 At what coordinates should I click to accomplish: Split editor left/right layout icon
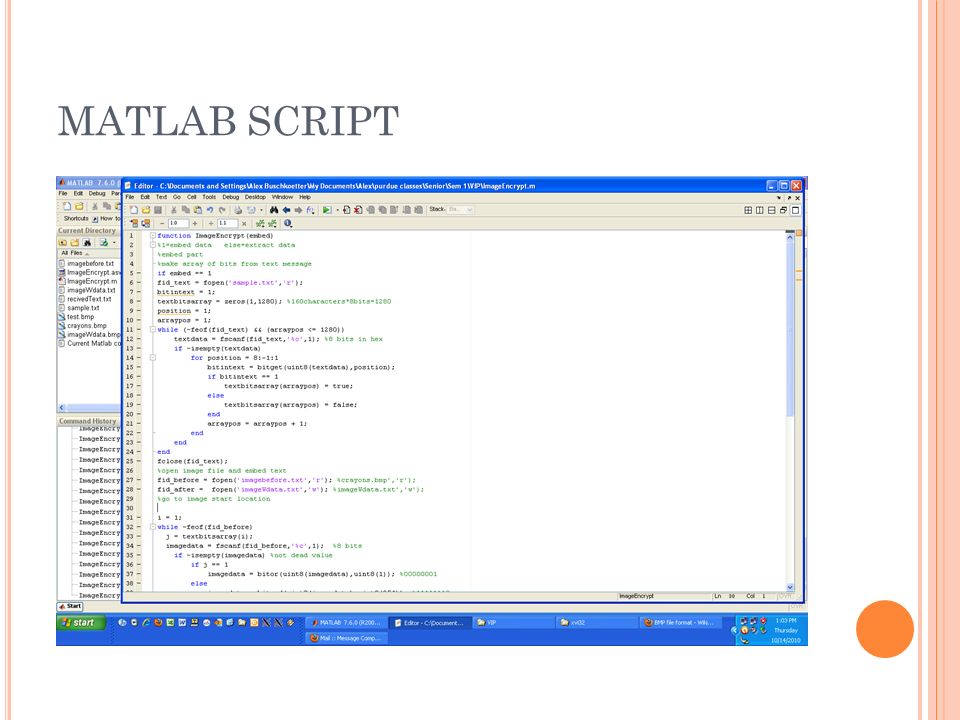[x=760, y=210]
